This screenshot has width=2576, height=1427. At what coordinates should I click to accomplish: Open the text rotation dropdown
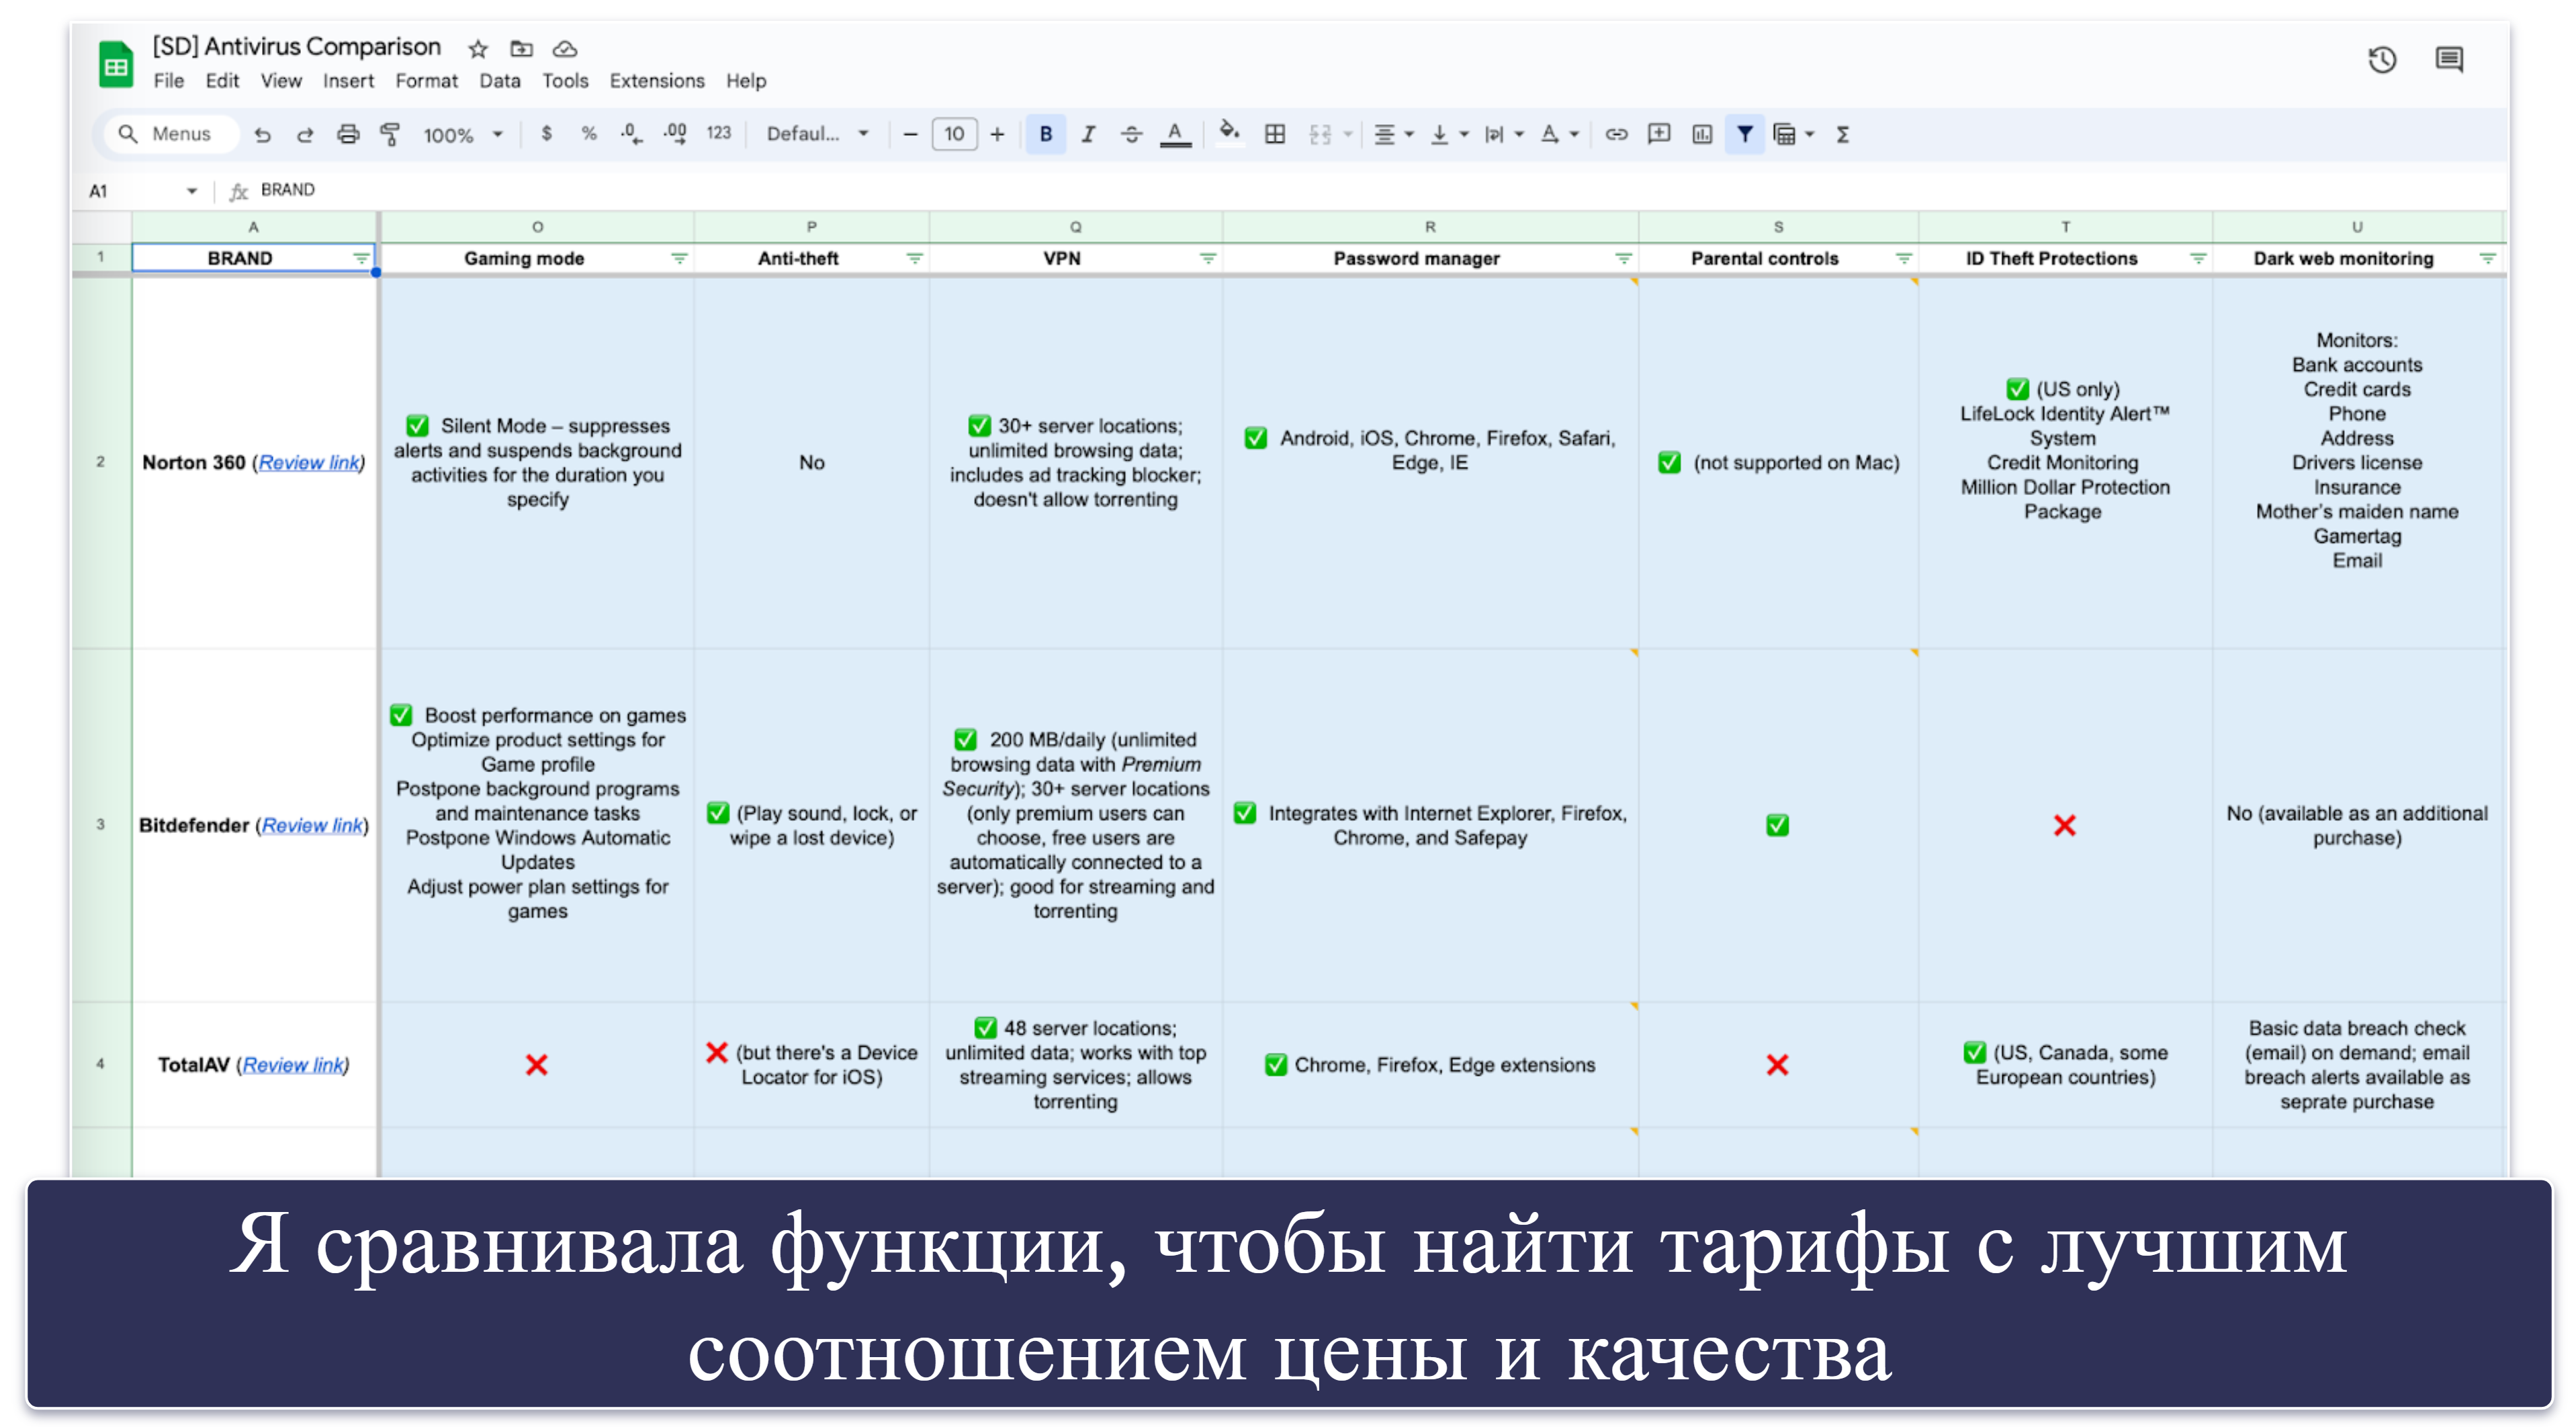[x=1559, y=134]
